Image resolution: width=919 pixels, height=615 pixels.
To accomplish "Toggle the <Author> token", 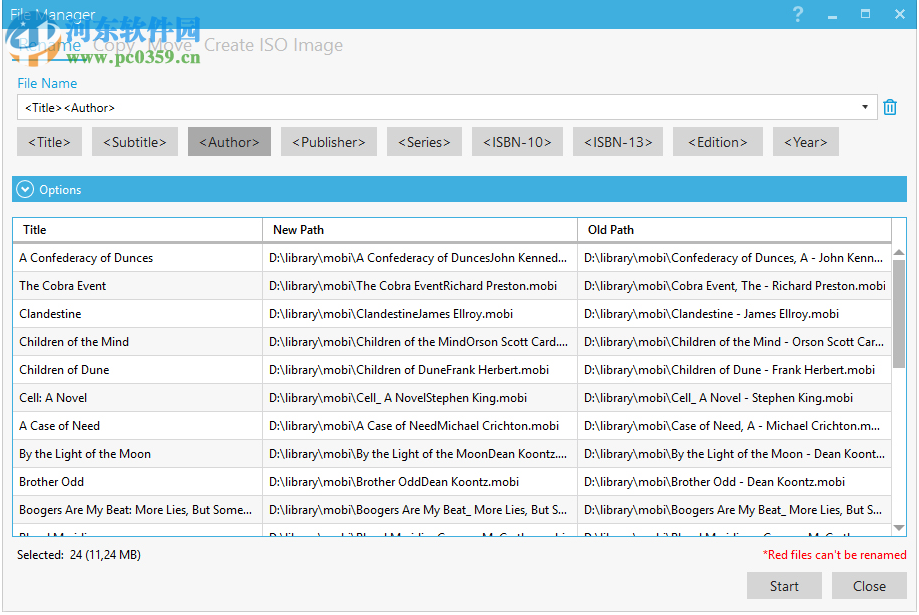I will pos(229,141).
